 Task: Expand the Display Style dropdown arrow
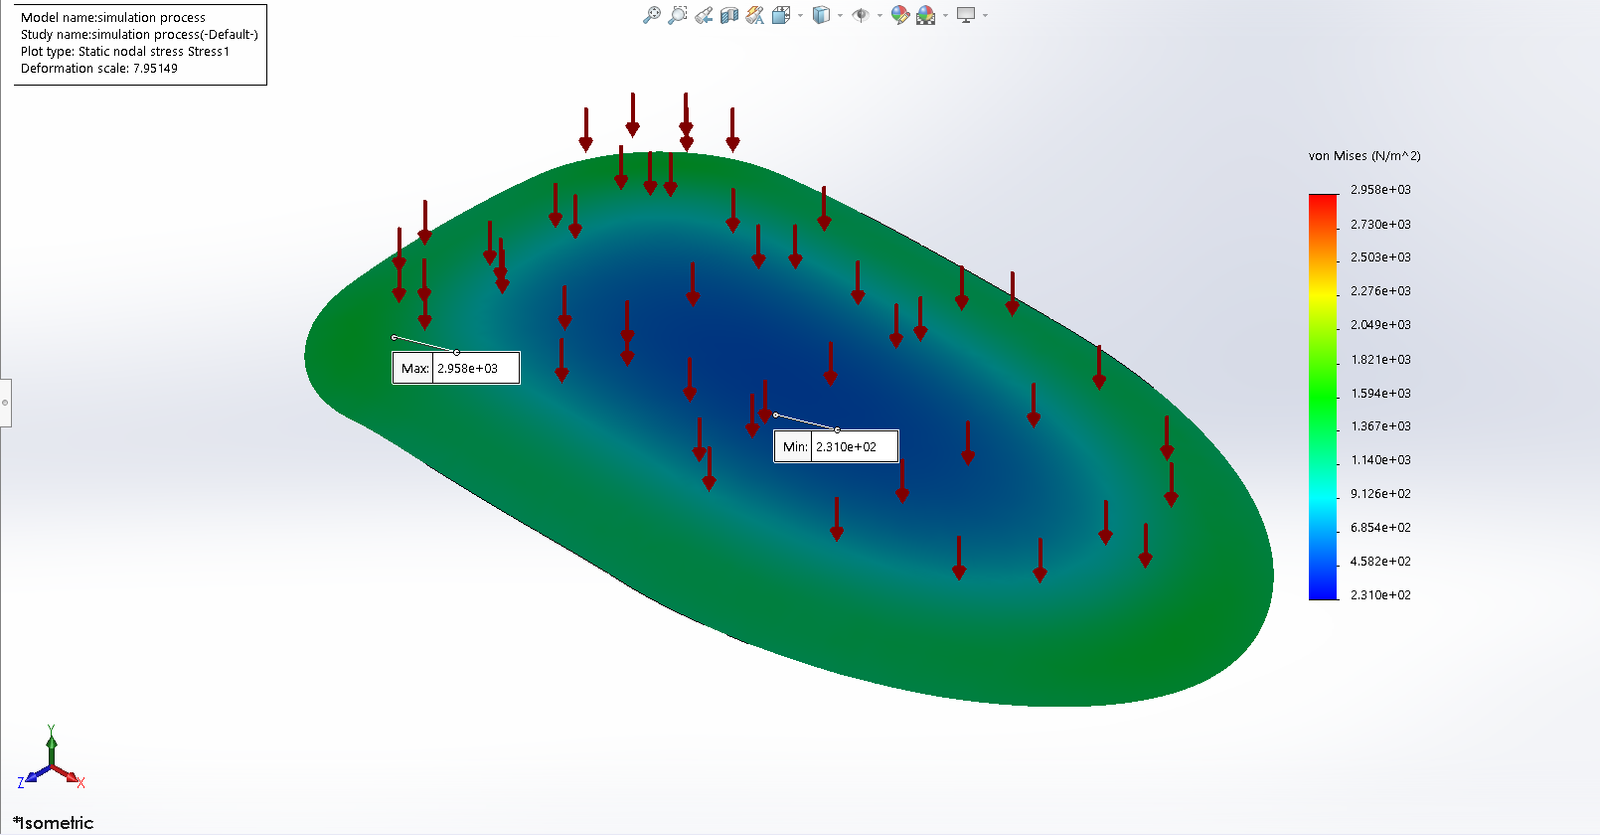point(840,15)
